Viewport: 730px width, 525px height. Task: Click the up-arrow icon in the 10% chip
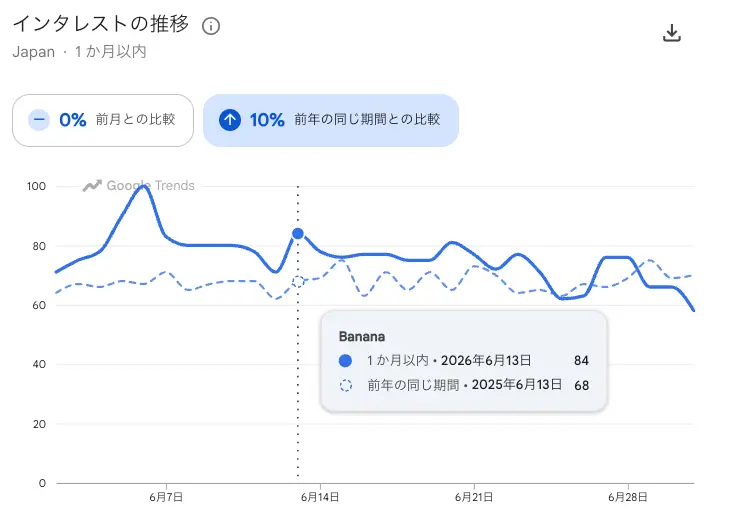coord(230,120)
